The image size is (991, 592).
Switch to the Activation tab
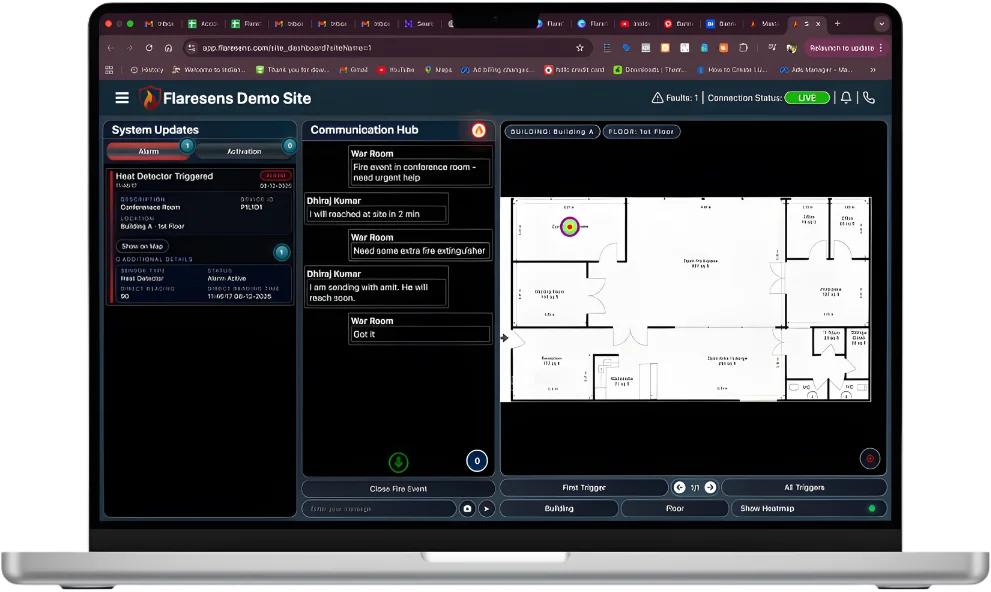tap(244, 151)
